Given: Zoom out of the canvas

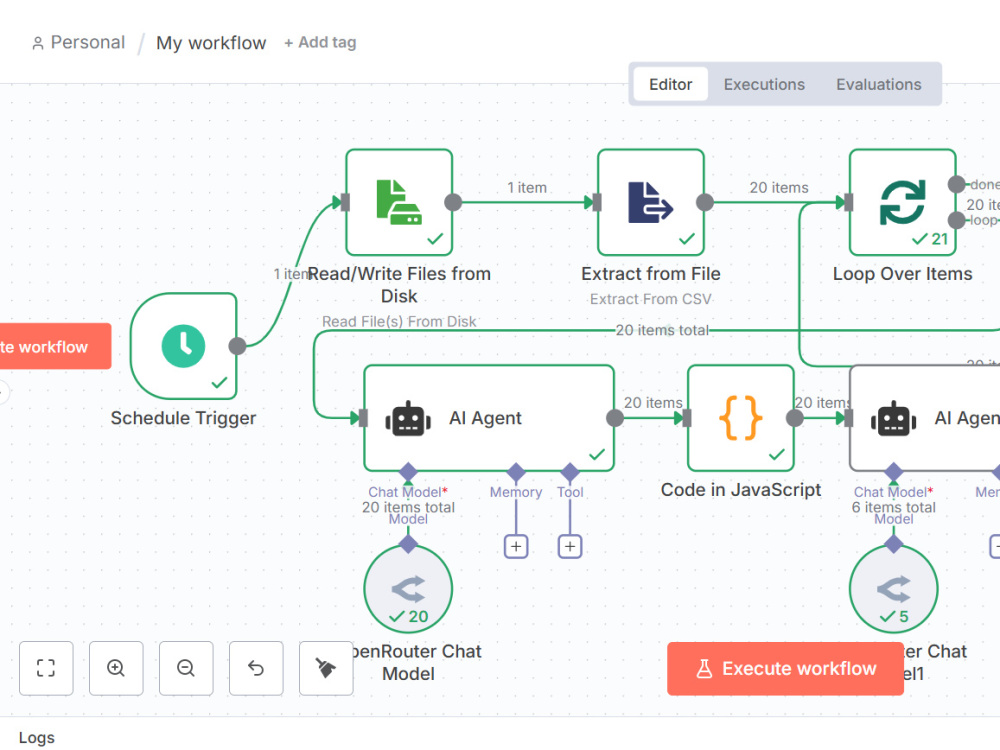Looking at the screenshot, I should tap(186, 668).
